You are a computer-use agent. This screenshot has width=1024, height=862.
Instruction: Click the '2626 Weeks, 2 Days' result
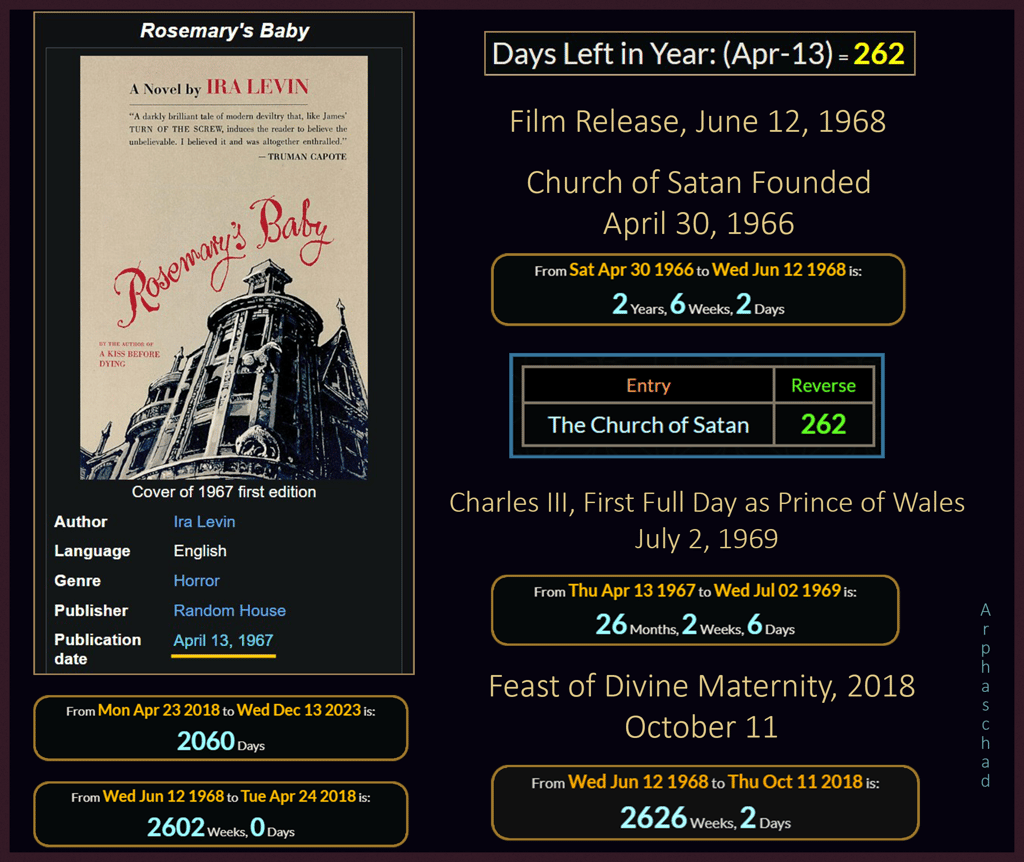pyautogui.click(x=705, y=818)
